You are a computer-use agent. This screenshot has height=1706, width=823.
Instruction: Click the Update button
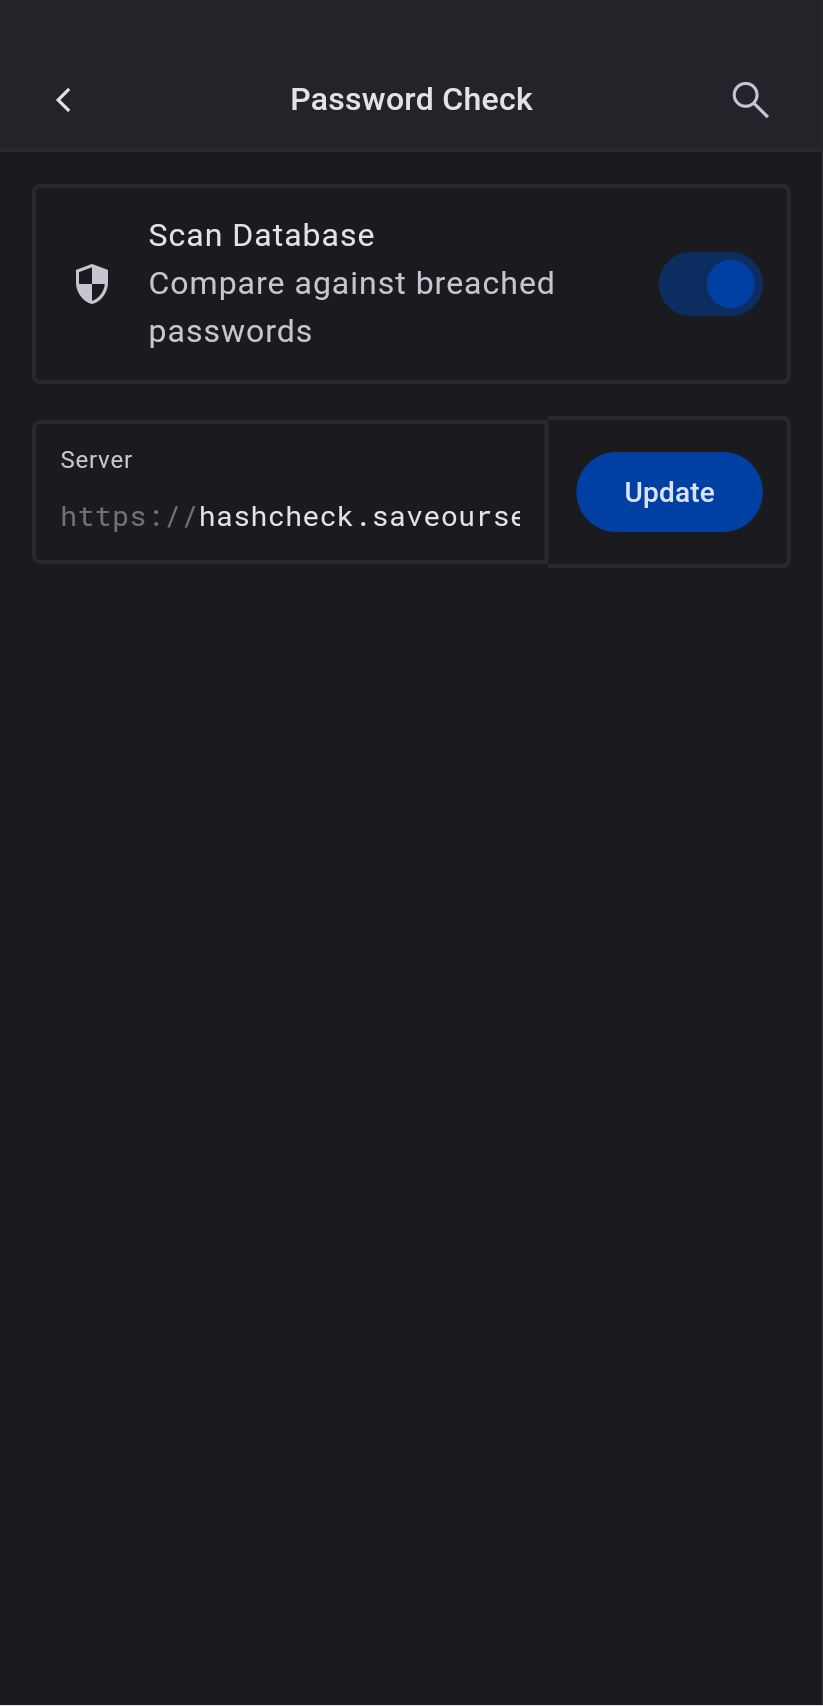[x=670, y=492]
